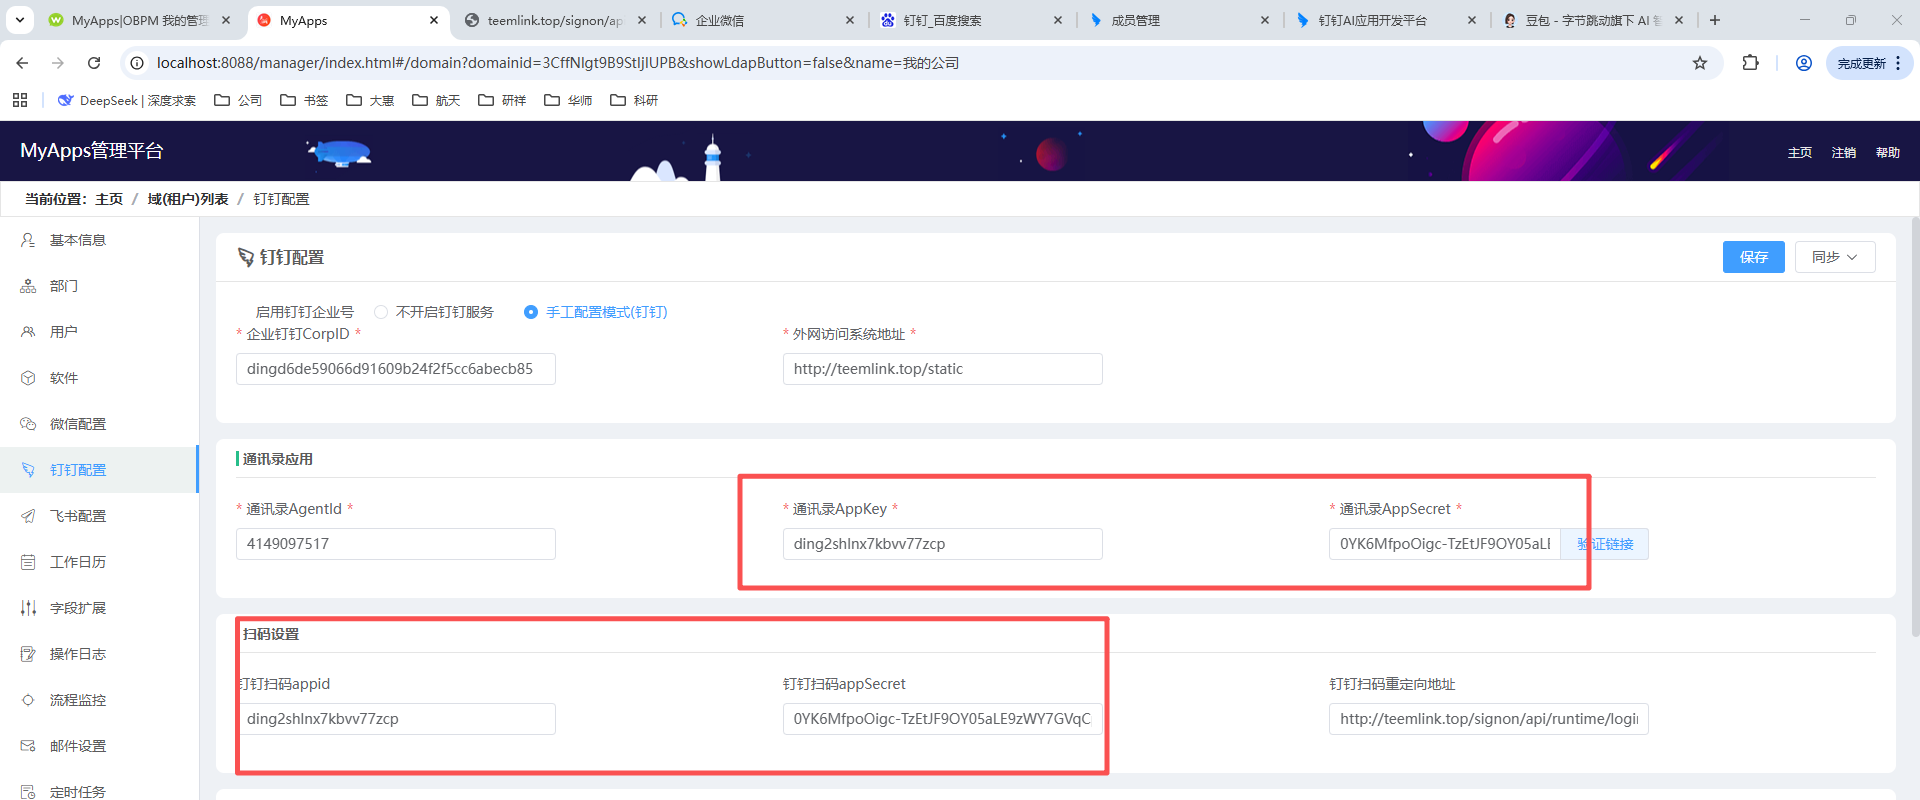
Task: Switch to teemlink.top/signon browser tab
Action: 555,20
